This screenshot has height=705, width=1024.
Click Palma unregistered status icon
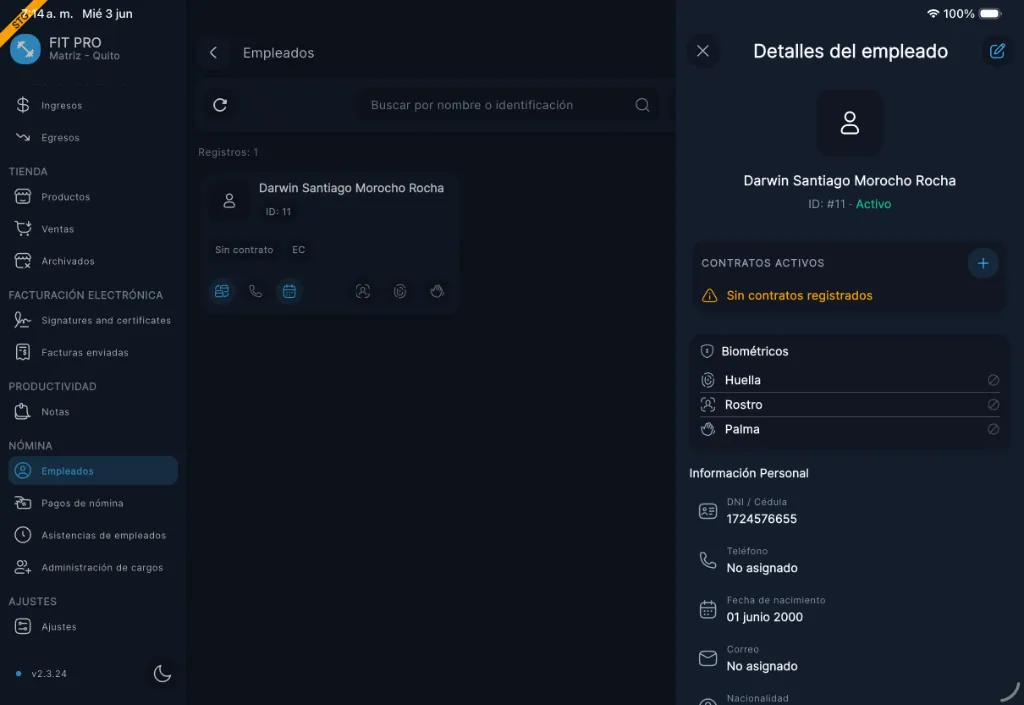[x=993, y=429]
